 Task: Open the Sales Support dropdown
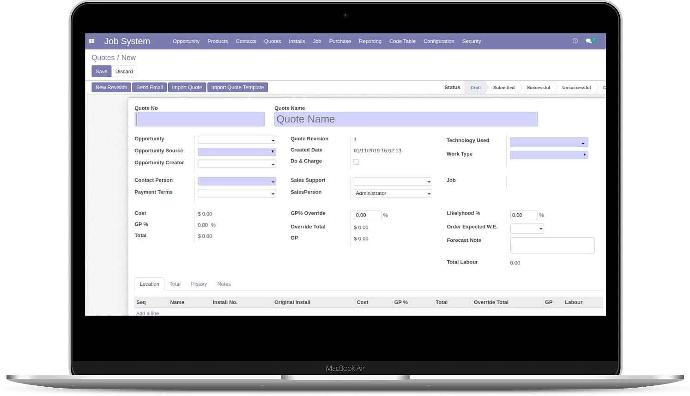392,181
